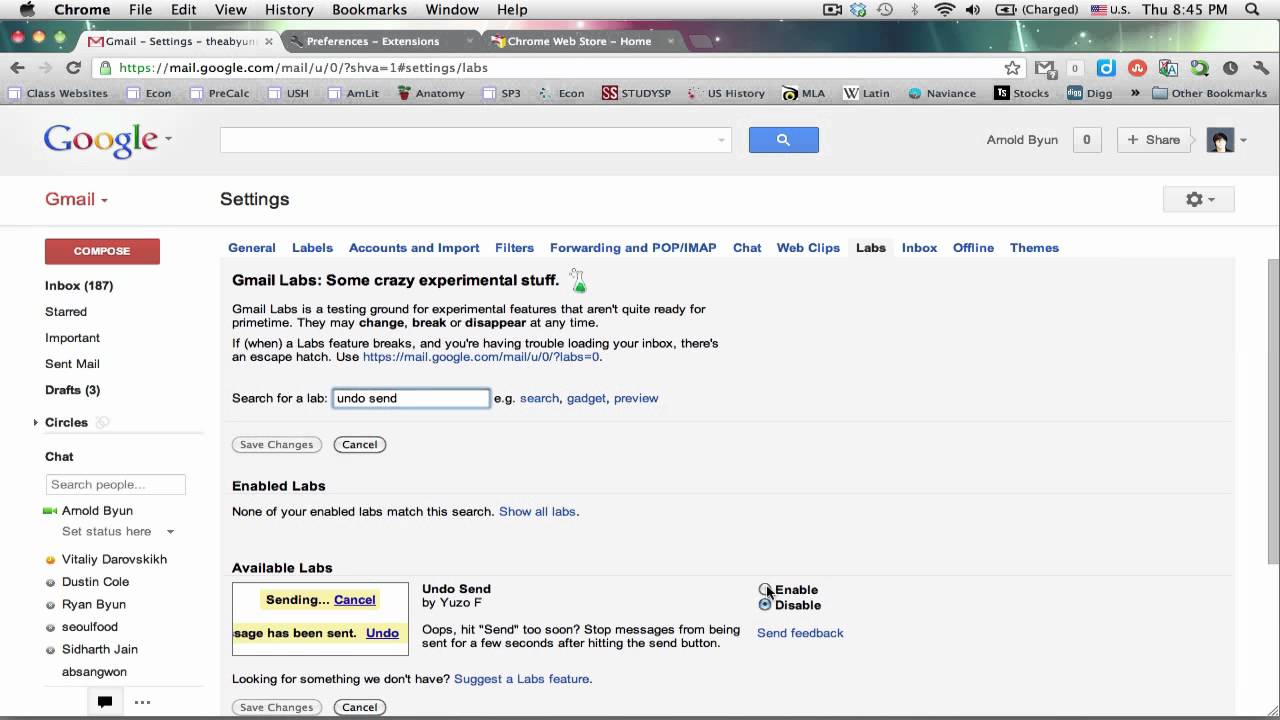This screenshot has height=720, width=1280.
Task: Click the Google Translate extension icon
Action: tap(1168, 68)
